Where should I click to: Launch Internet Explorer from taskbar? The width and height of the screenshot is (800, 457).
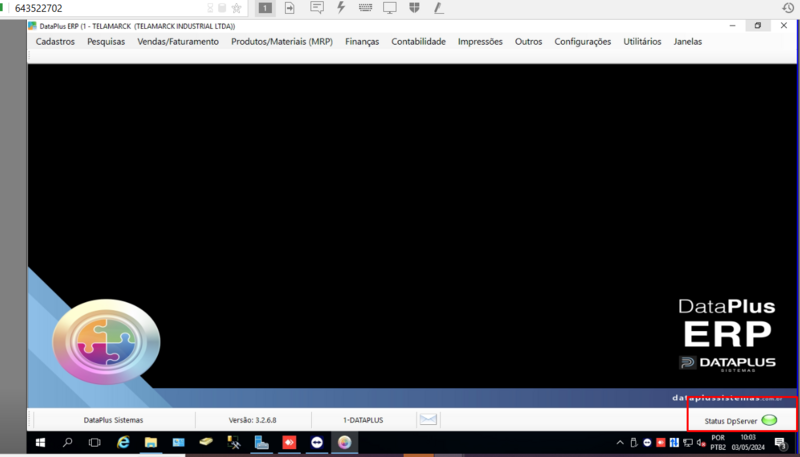click(x=123, y=442)
